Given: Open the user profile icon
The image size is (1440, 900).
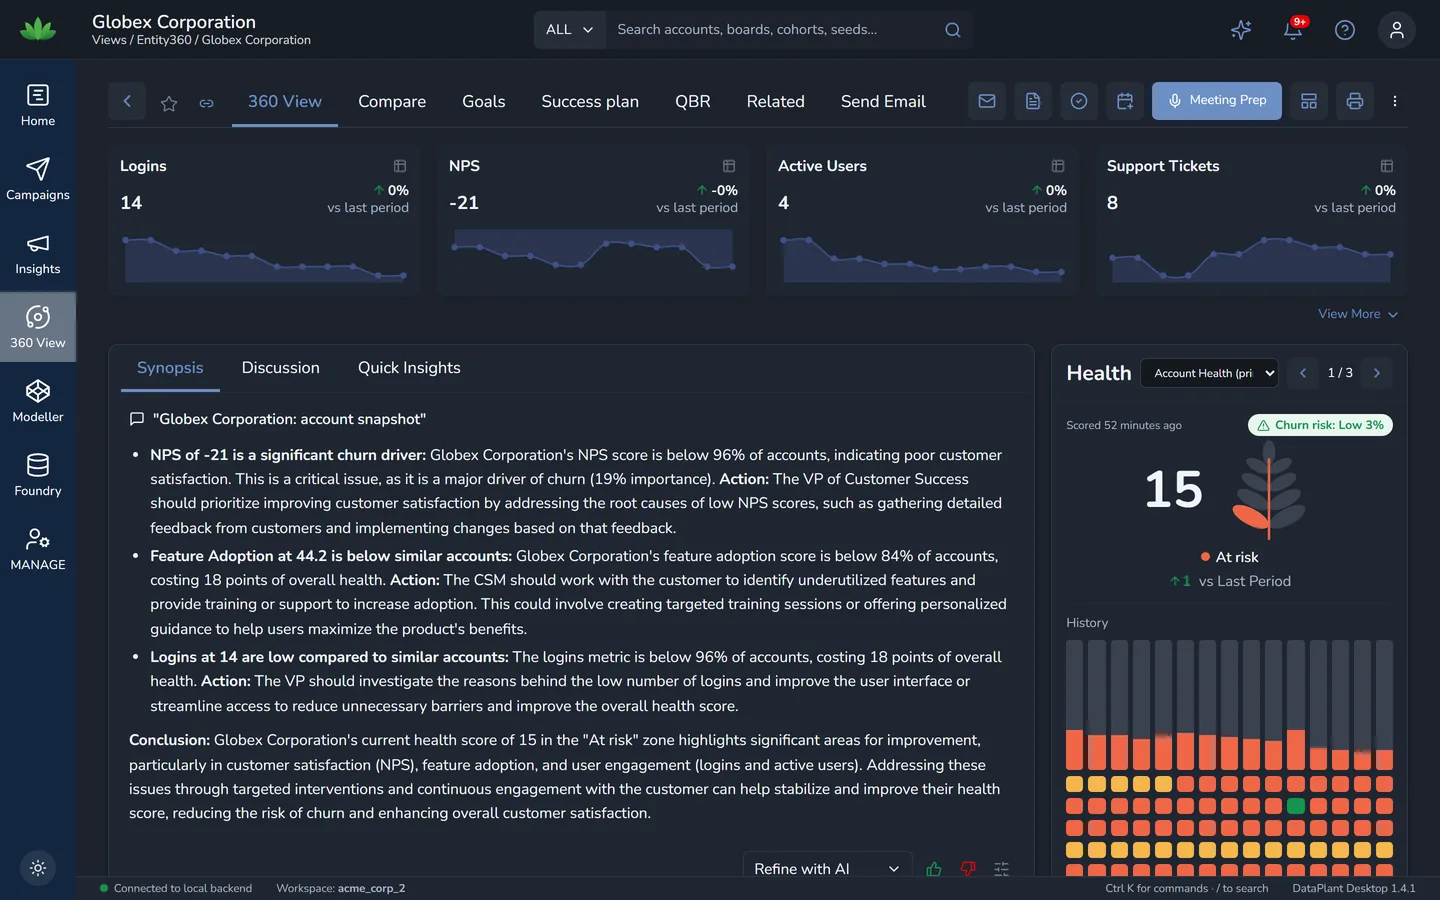Looking at the screenshot, I should [1397, 30].
